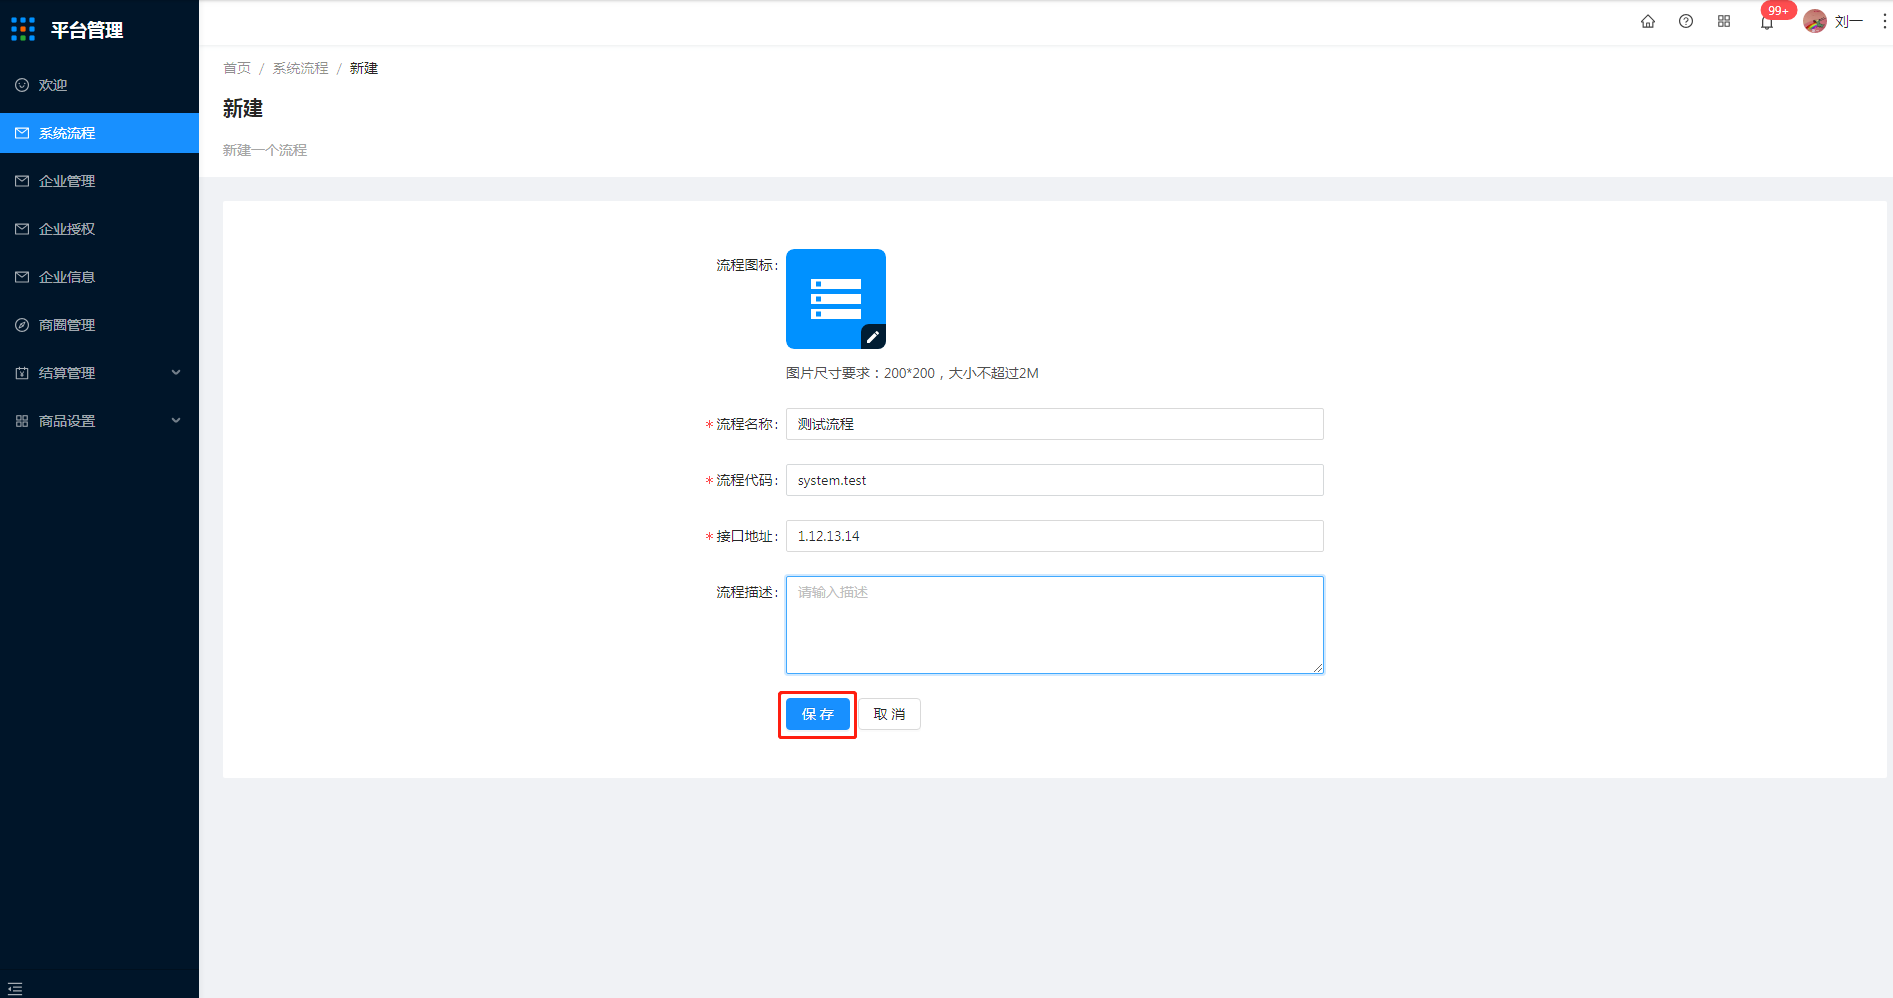Click the 平台管理 title text
The width and height of the screenshot is (1893, 998).
coord(87,30)
